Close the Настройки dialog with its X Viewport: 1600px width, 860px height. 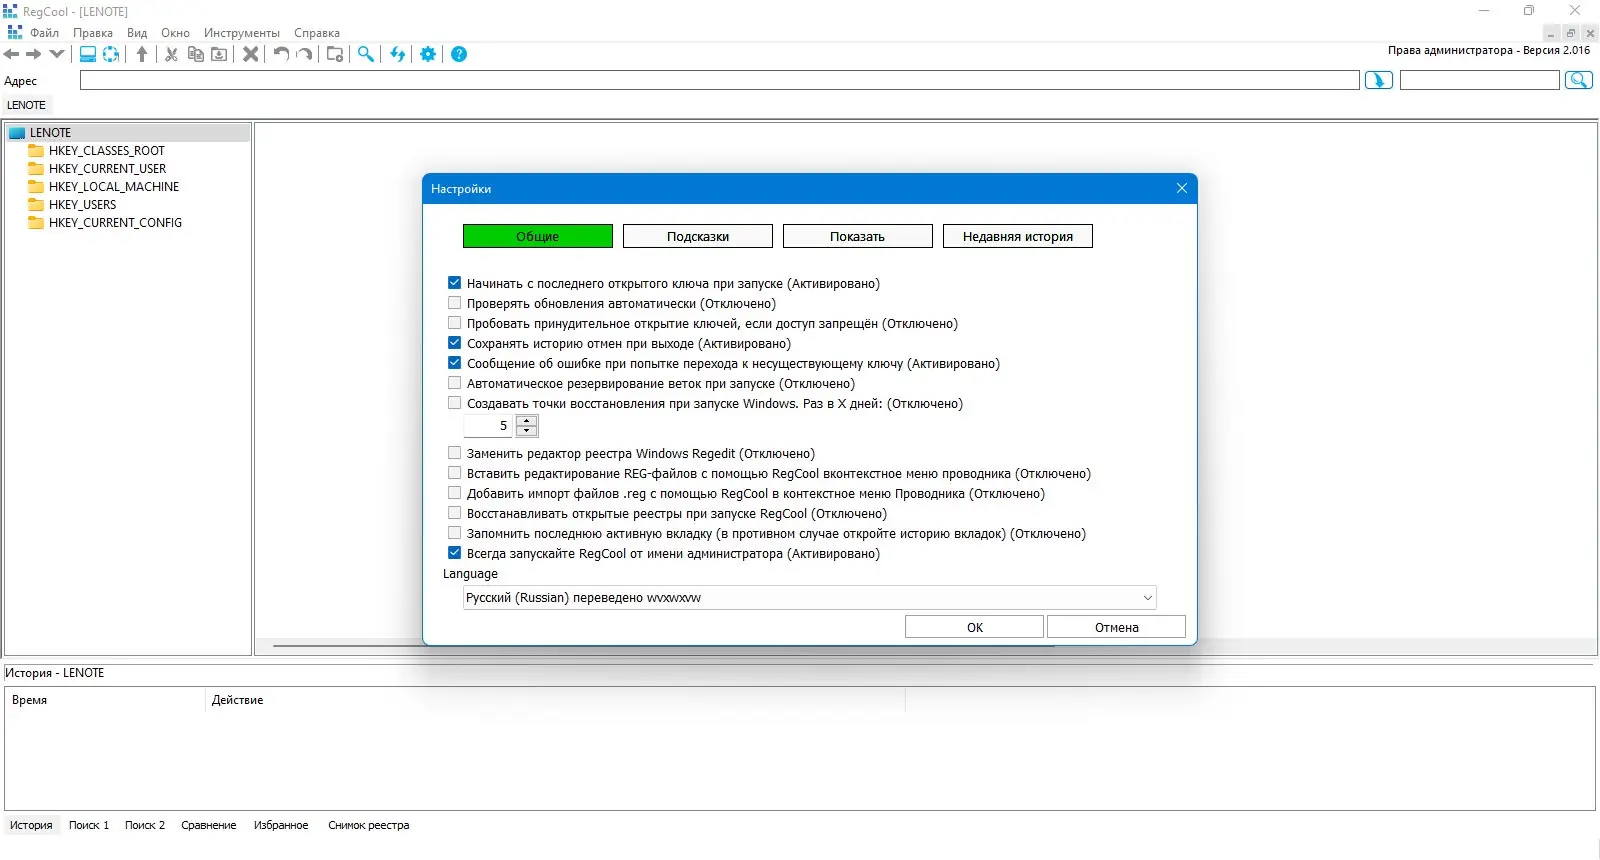(1182, 188)
